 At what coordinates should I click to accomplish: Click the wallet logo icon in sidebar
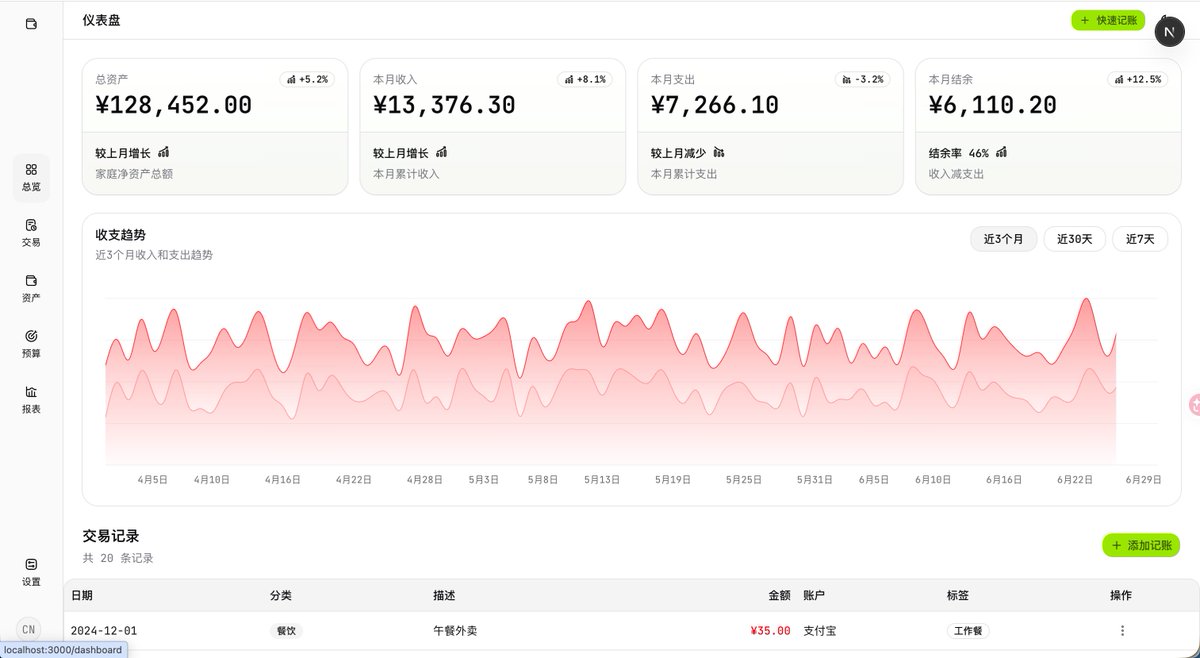[x=31, y=24]
